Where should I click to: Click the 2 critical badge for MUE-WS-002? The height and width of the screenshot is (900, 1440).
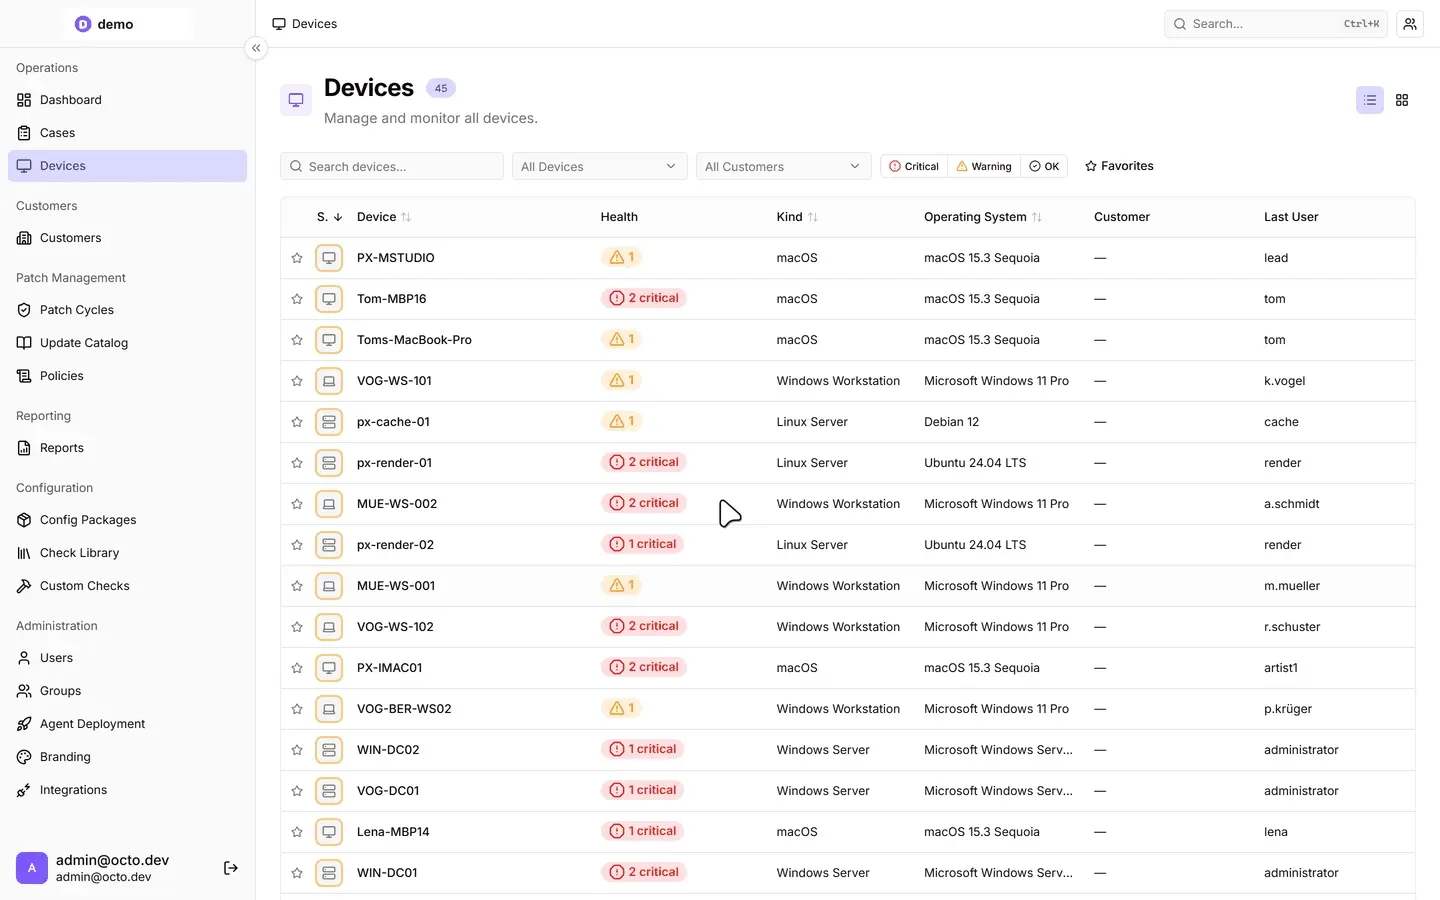644,503
